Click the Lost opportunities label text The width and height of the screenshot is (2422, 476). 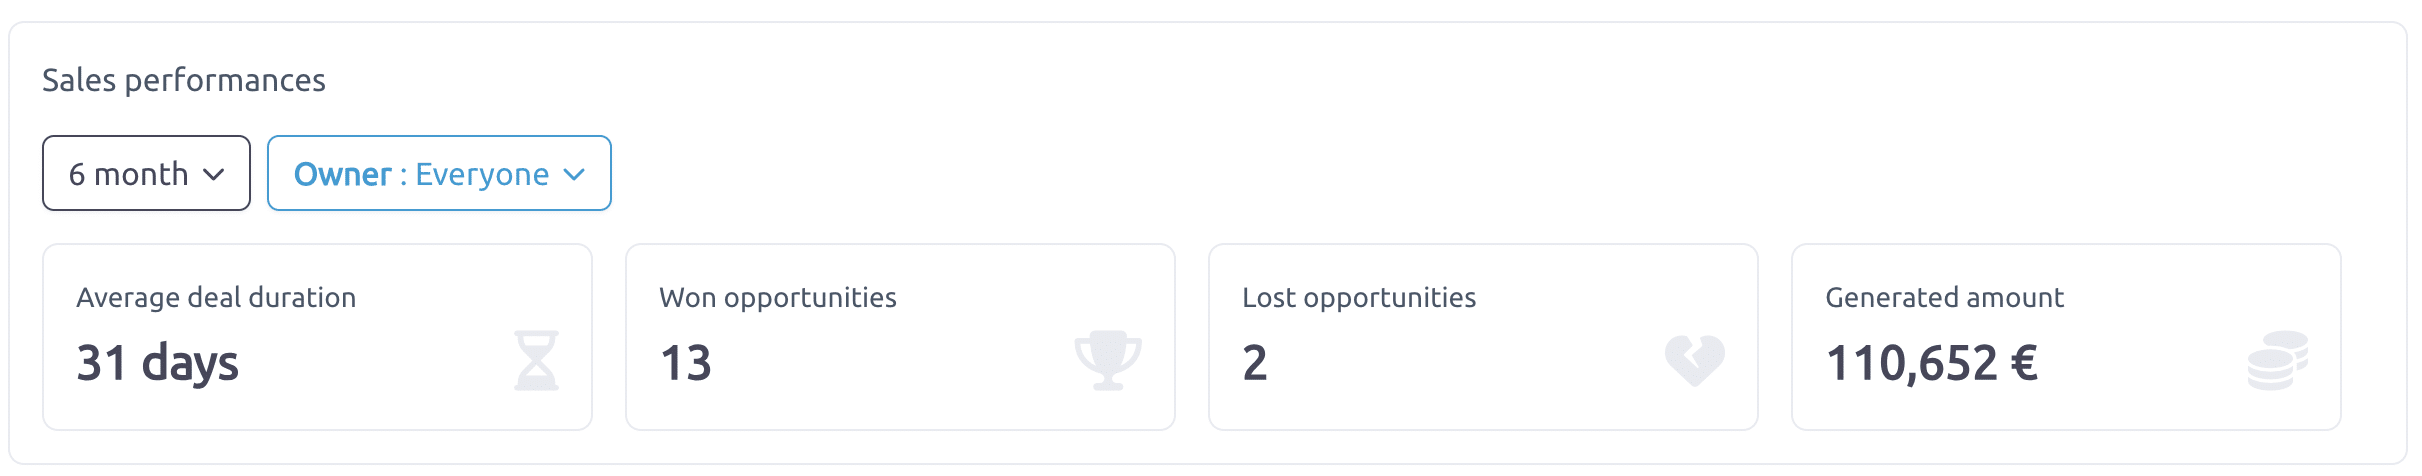(x=1359, y=298)
